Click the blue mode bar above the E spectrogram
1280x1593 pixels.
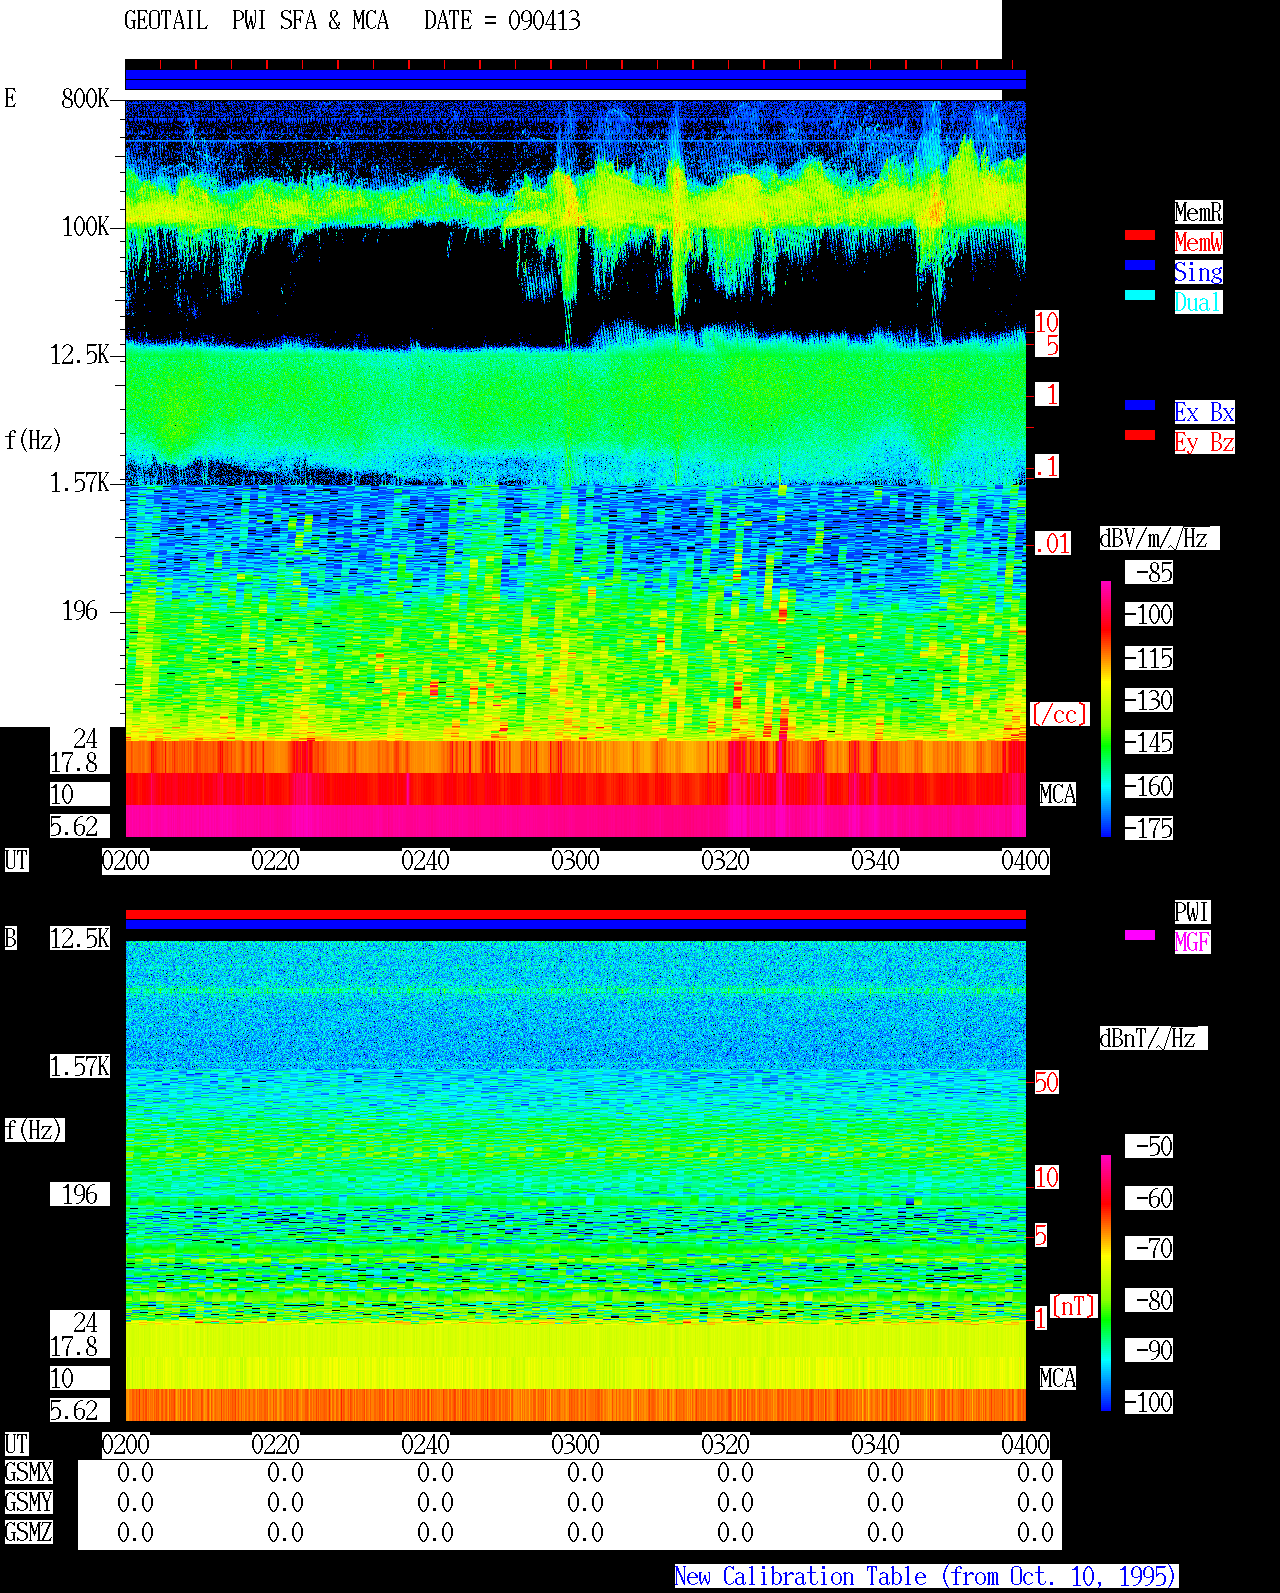point(575,80)
